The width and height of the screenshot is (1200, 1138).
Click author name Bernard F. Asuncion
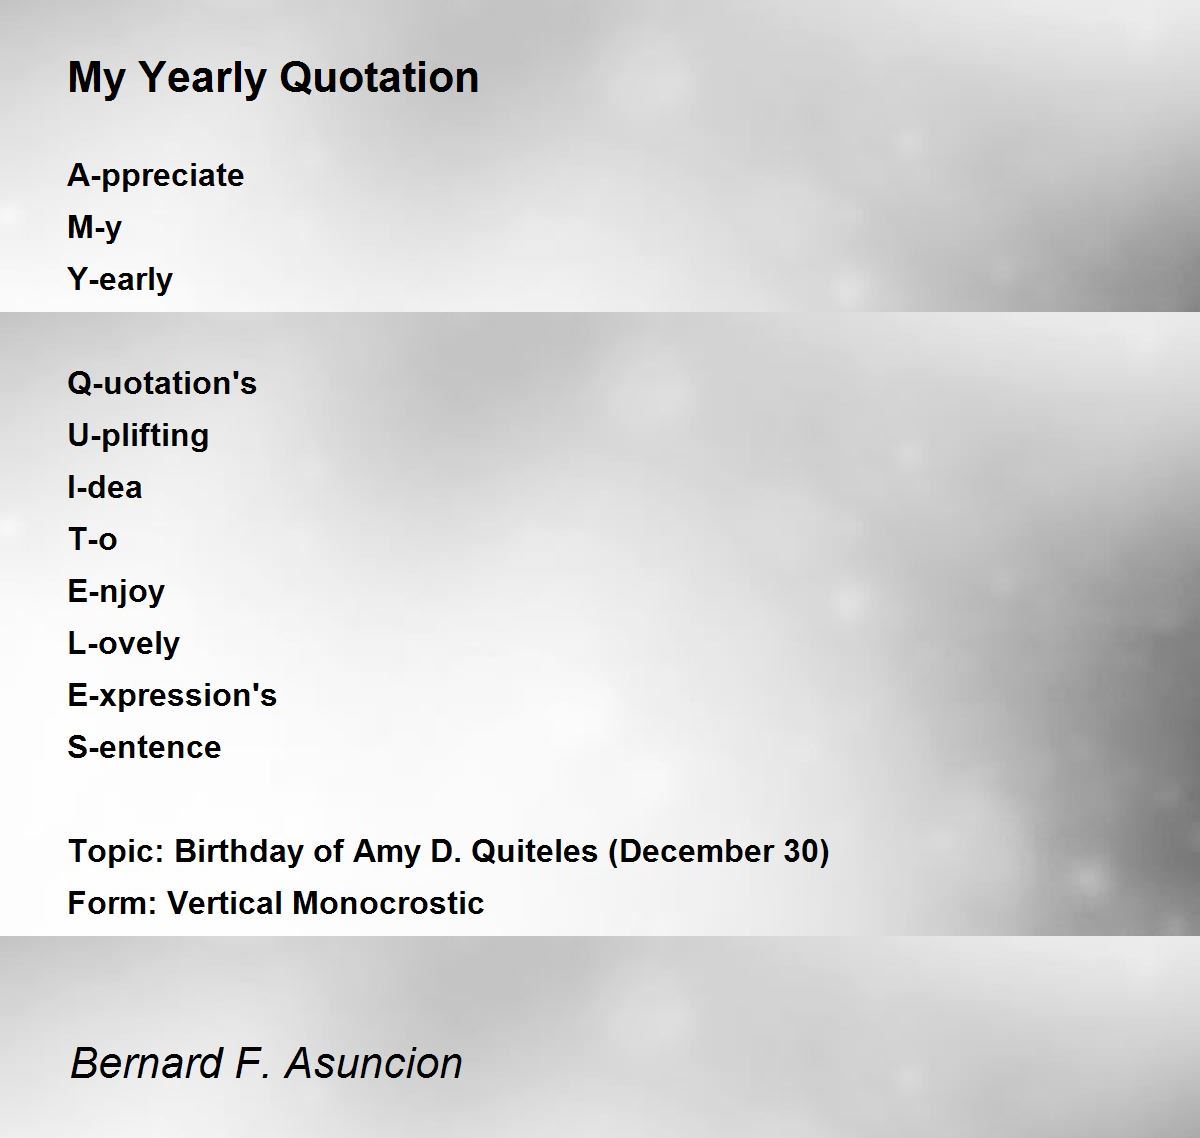267,1063
